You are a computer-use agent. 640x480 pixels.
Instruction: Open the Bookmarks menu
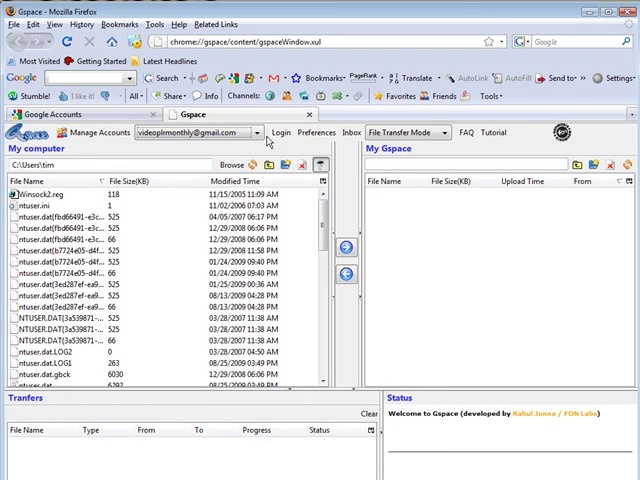click(119, 24)
